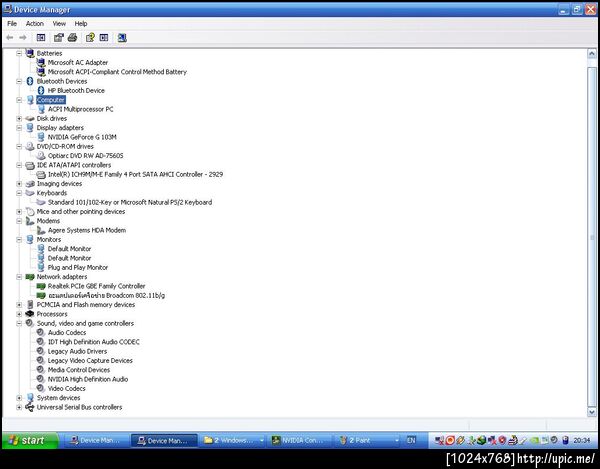Click the Agere Systems HDA Modem icon

(41, 230)
